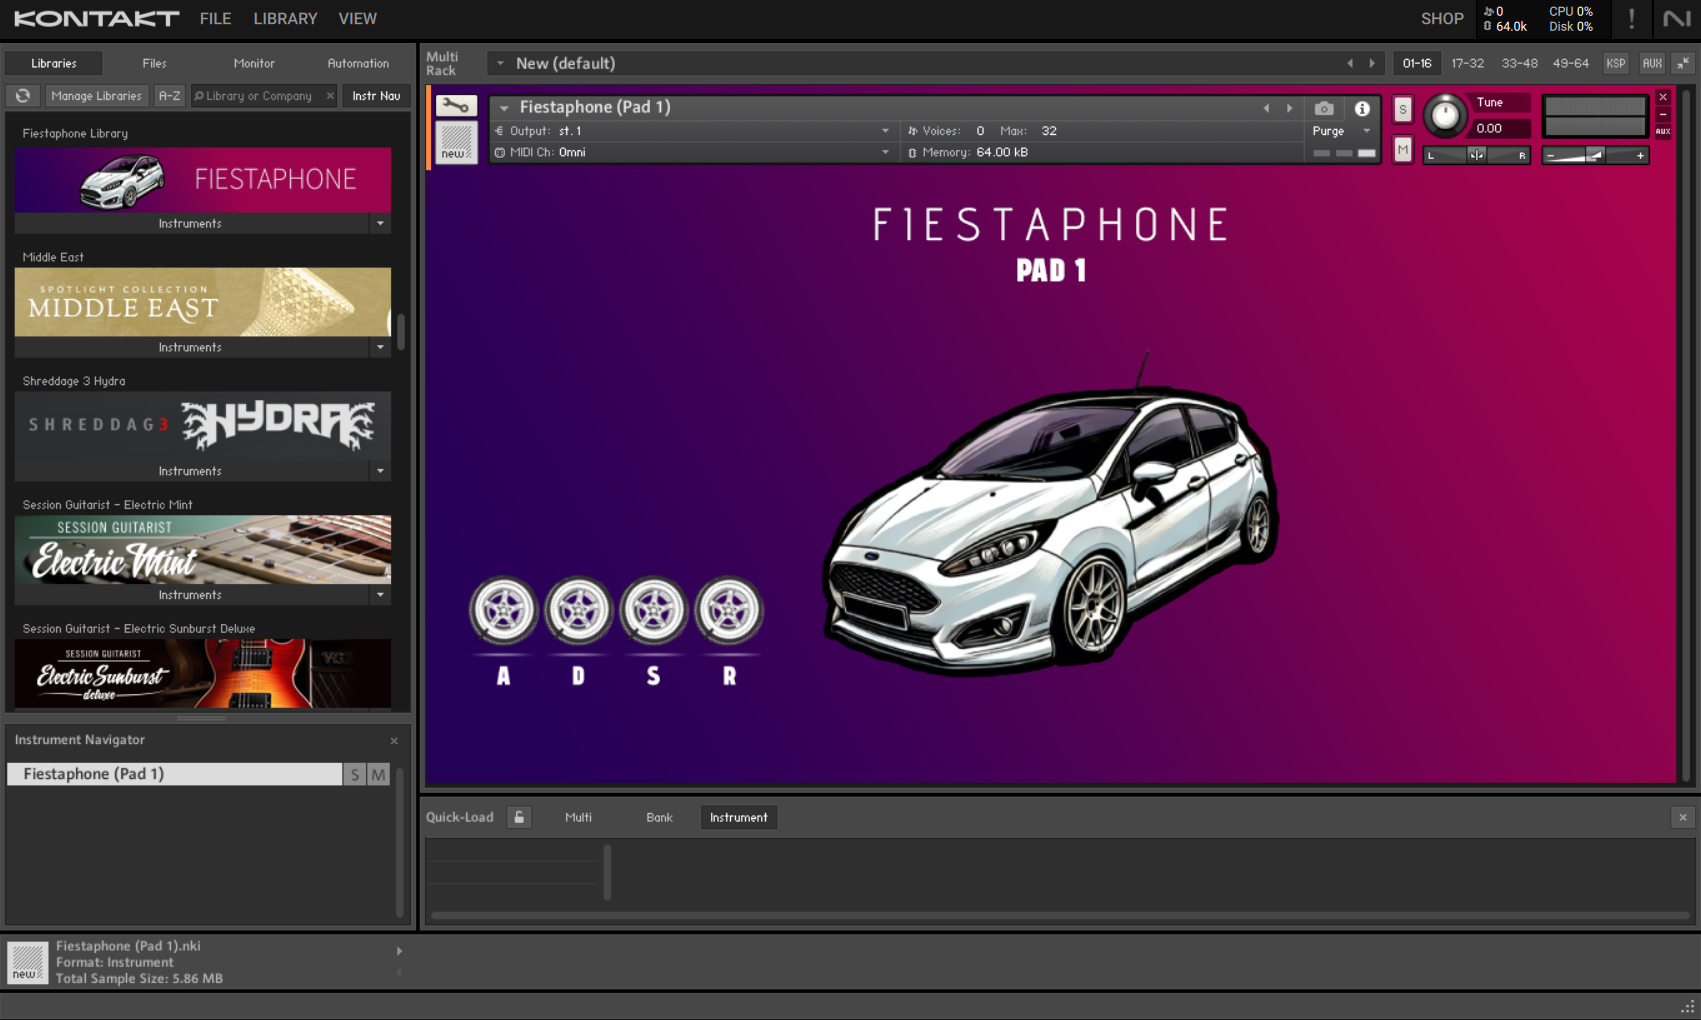Toggle Mute on the Fiestaphone instrument header
The height and width of the screenshot is (1020, 1701).
pos(1403,150)
